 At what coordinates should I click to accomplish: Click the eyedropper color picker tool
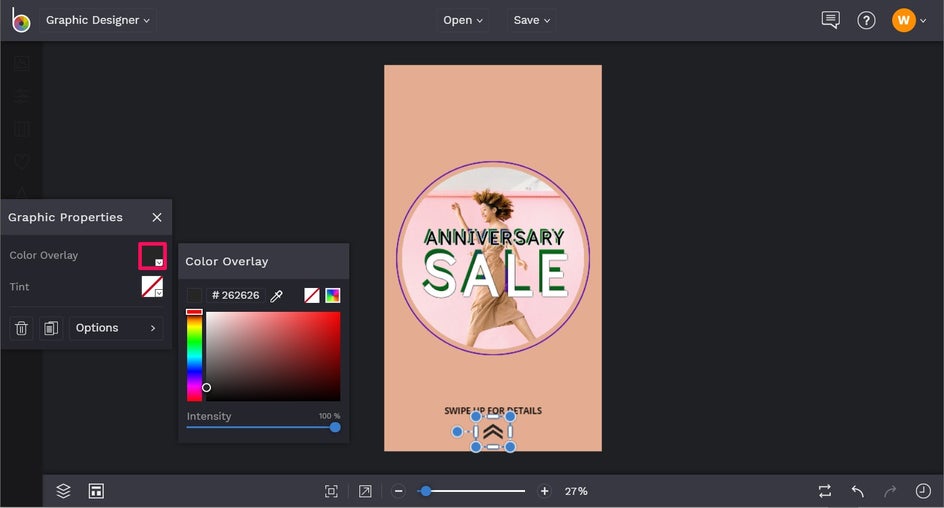click(x=277, y=296)
